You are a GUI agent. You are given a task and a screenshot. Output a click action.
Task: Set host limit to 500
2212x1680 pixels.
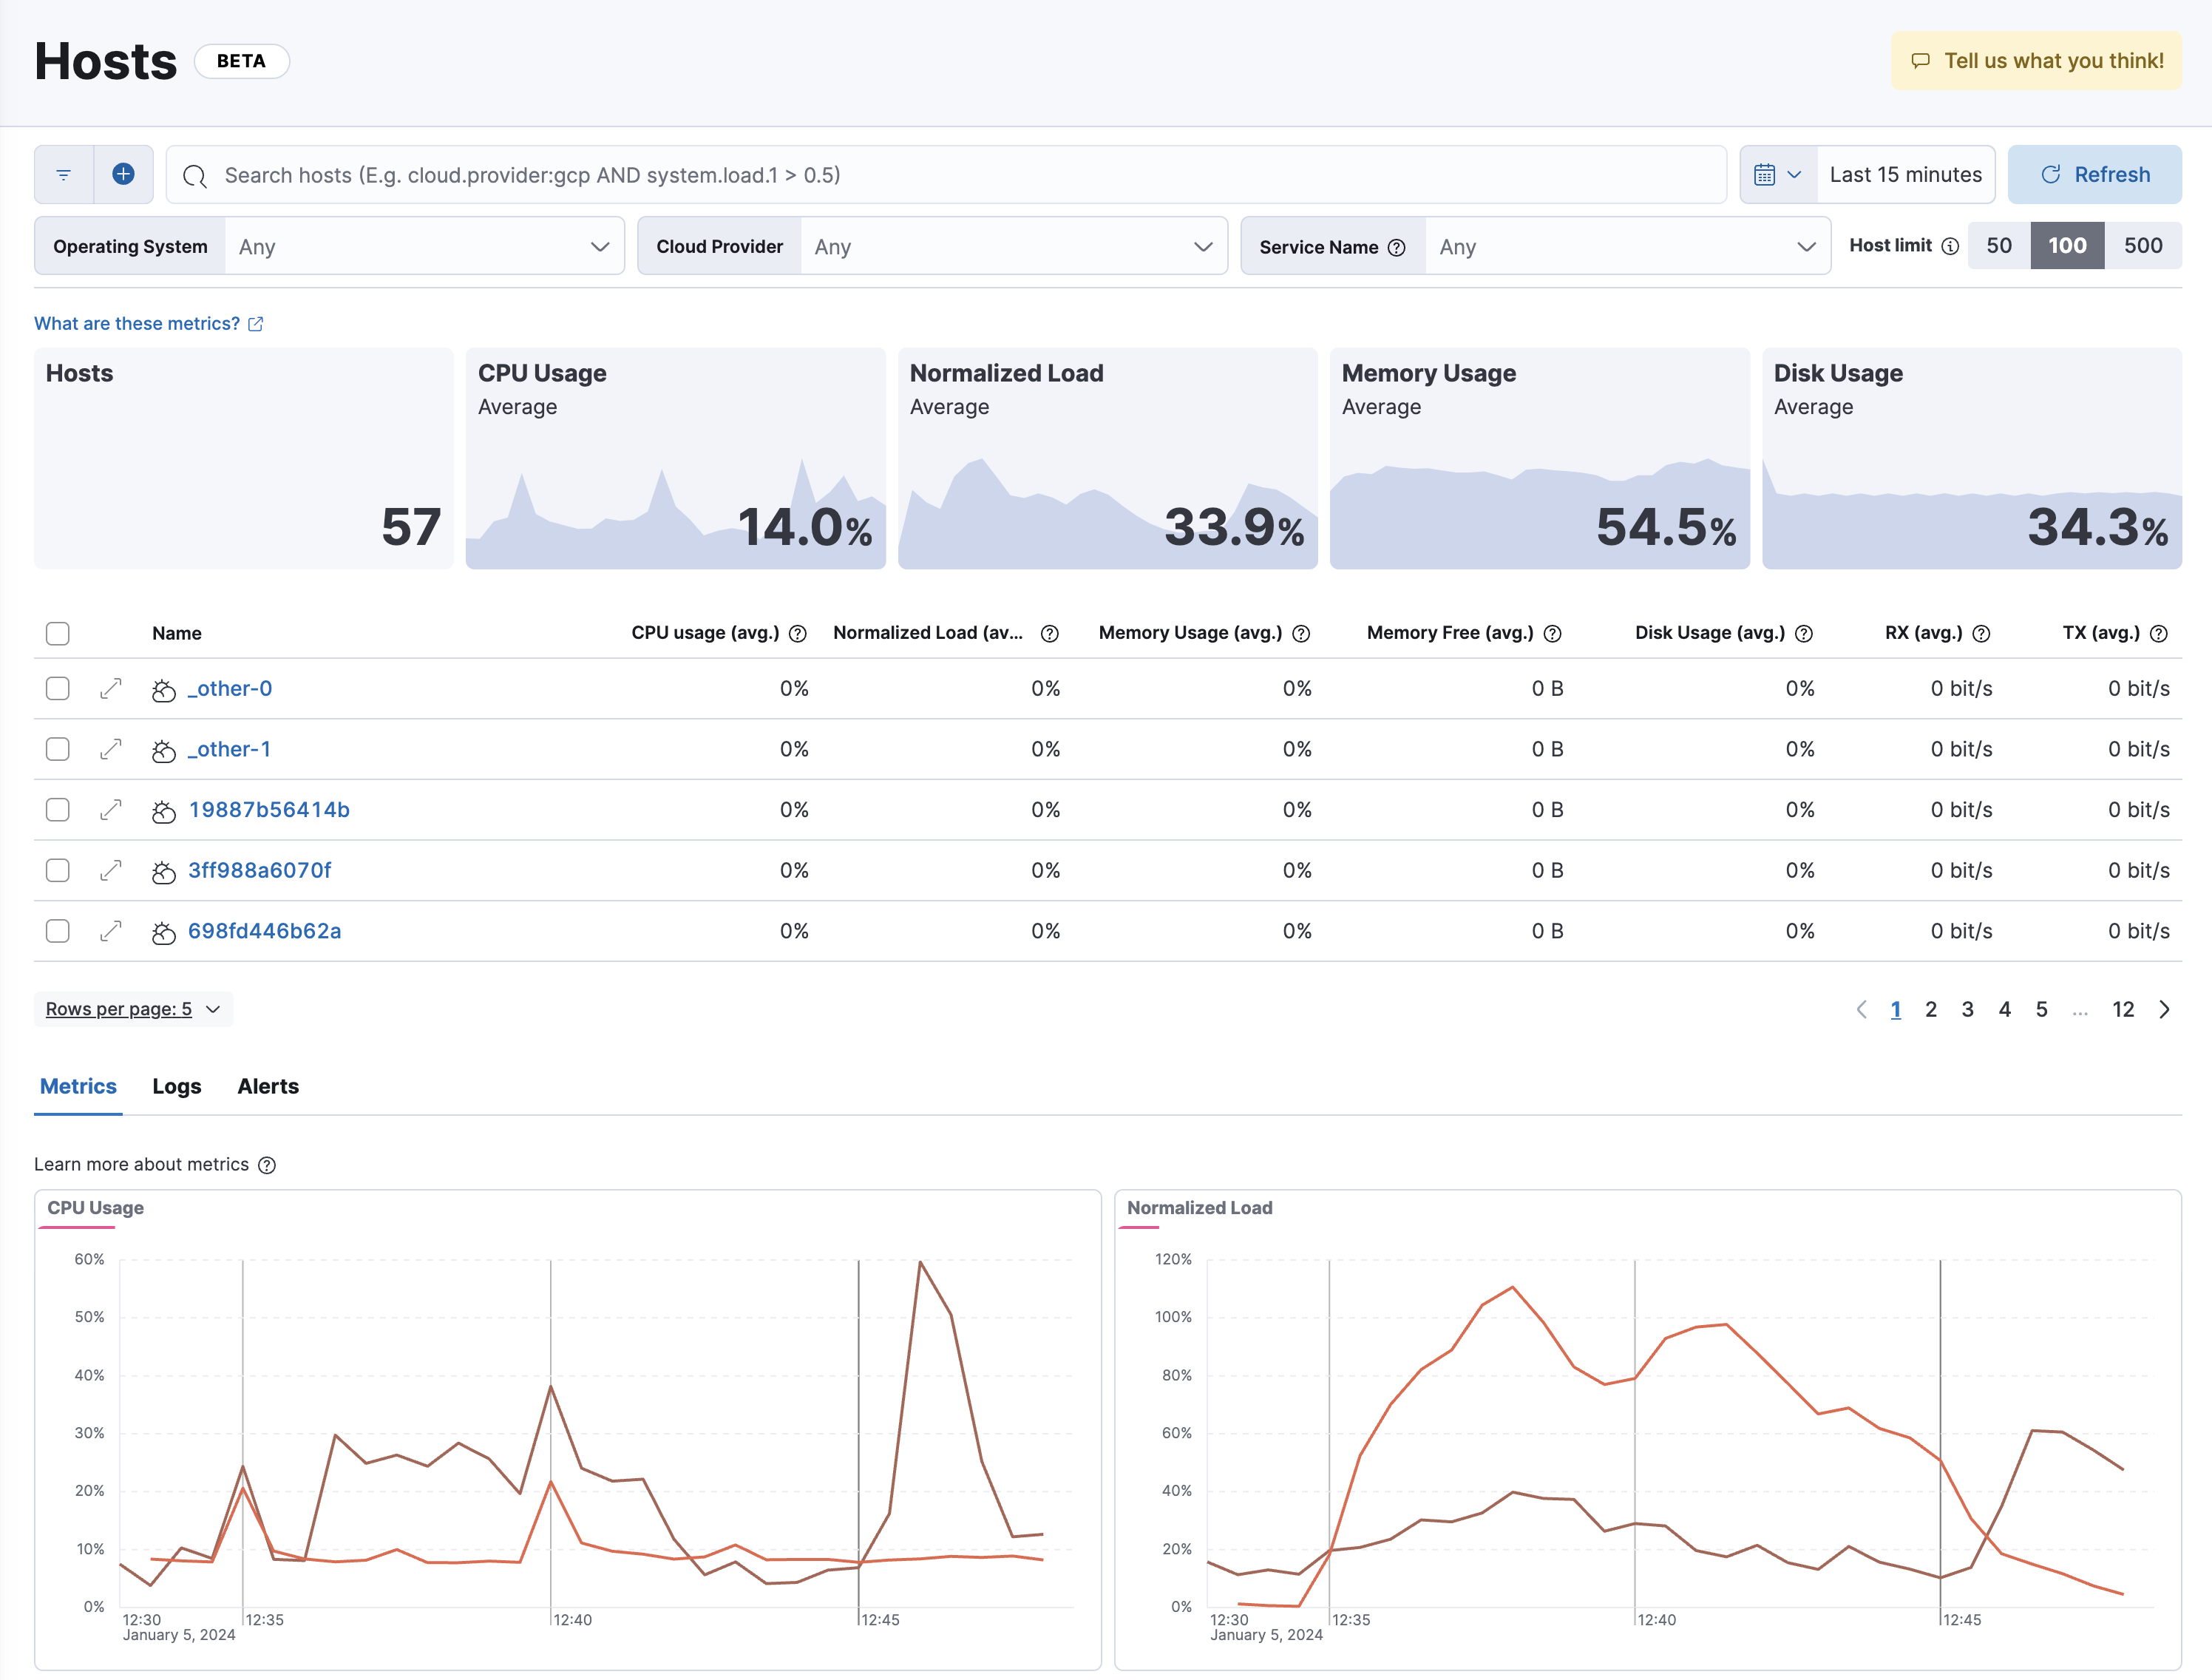[x=2142, y=246]
